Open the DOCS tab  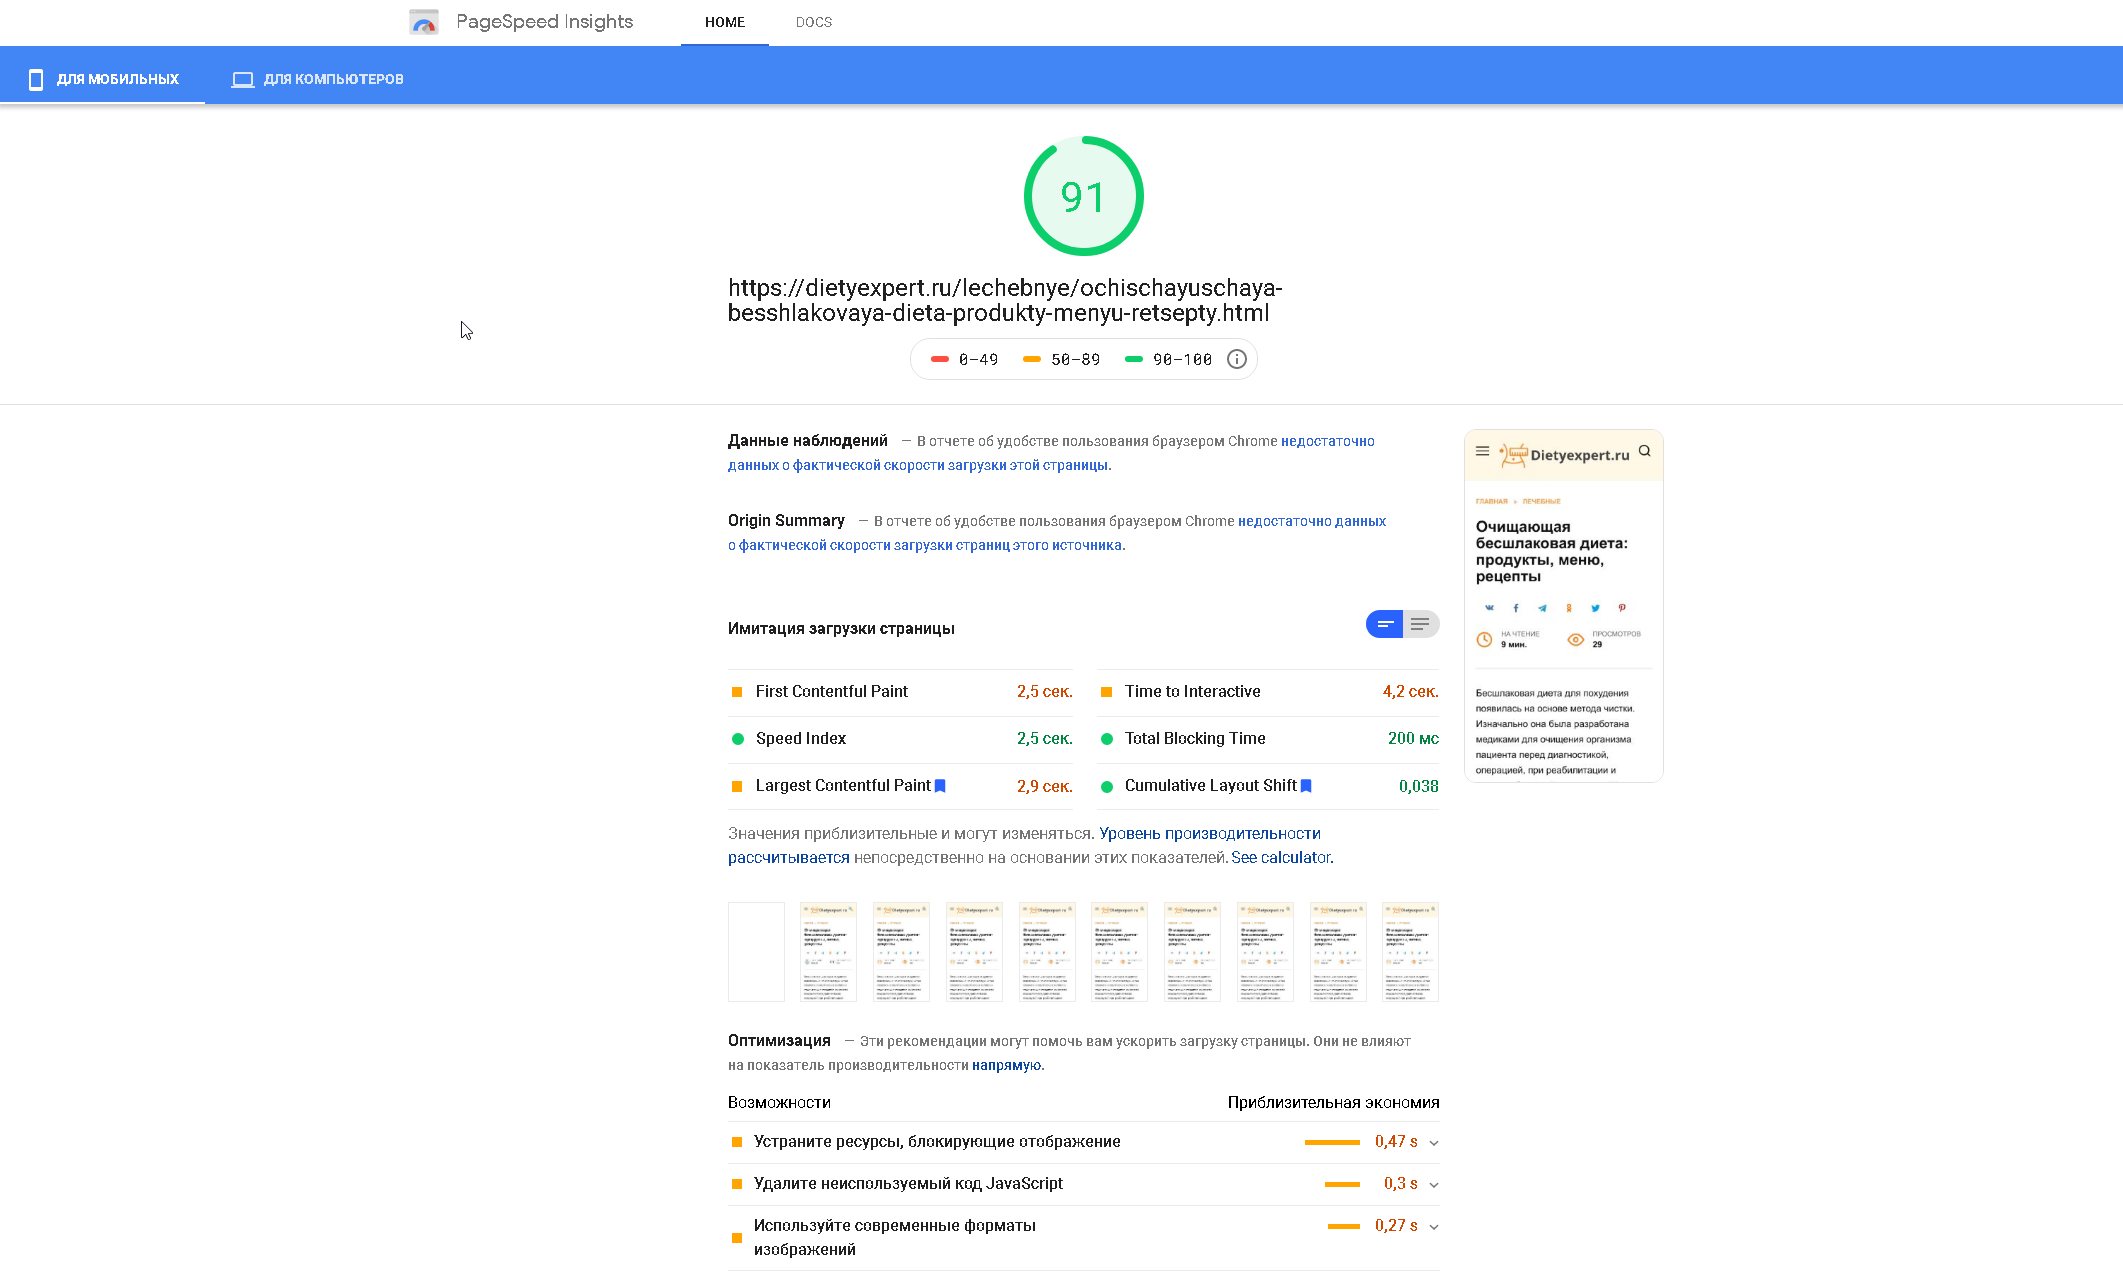click(813, 22)
